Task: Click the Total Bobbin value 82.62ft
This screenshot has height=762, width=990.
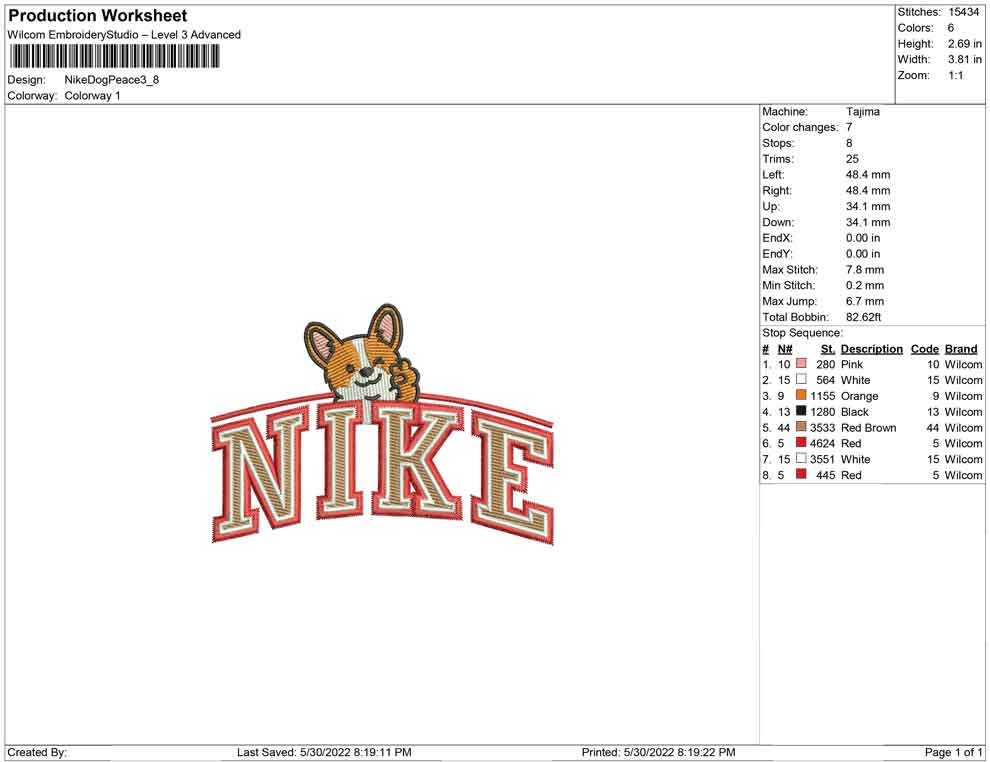Action: [863, 317]
